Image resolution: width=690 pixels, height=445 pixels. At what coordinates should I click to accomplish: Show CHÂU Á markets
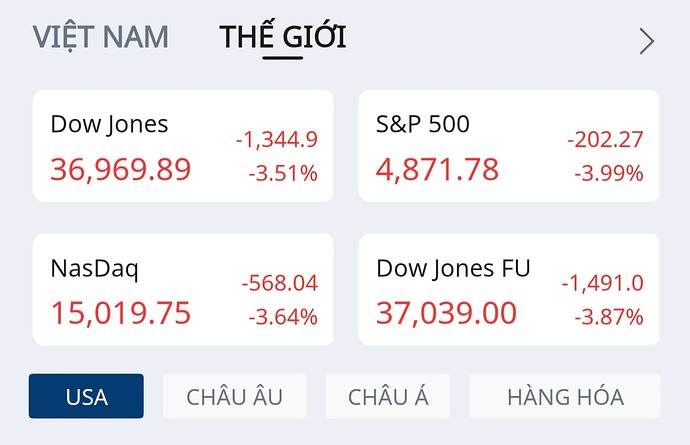click(388, 396)
